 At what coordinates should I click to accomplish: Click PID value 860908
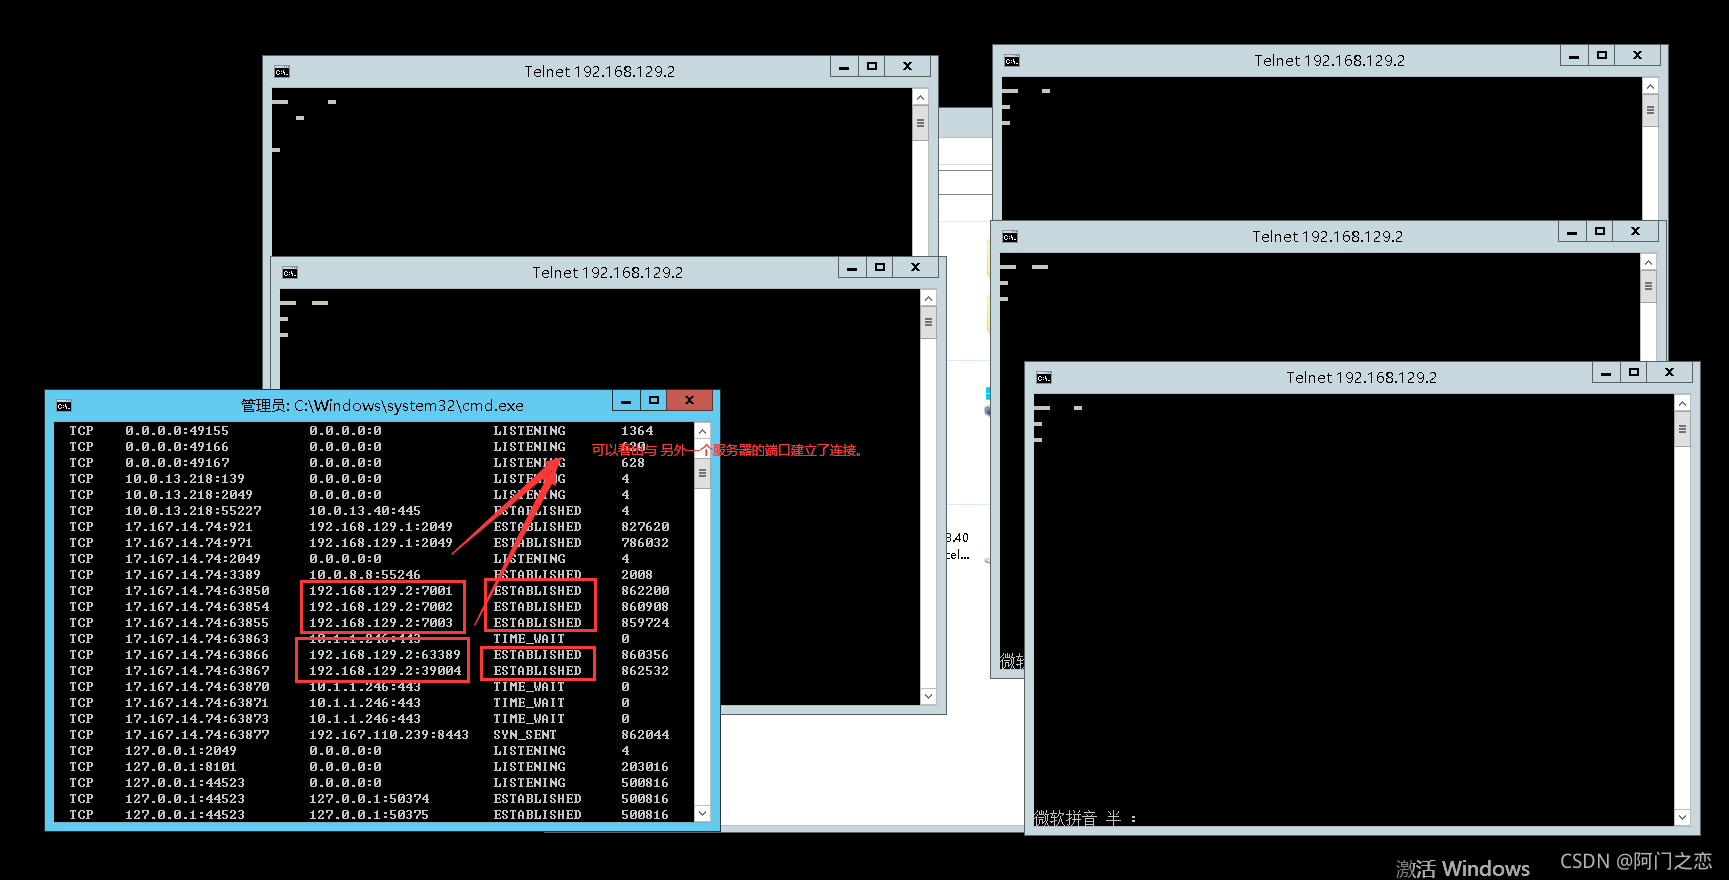pyautogui.click(x=645, y=607)
